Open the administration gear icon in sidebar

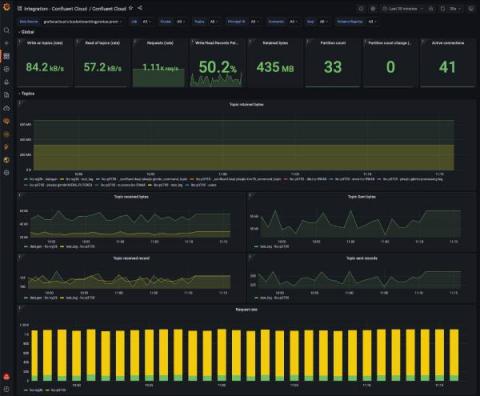pyautogui.click(x=6, y=173)
